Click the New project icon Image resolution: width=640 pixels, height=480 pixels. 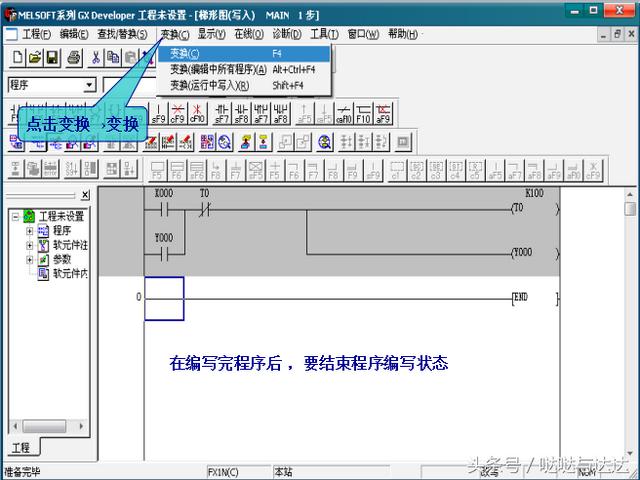click(x=18, y=58)
